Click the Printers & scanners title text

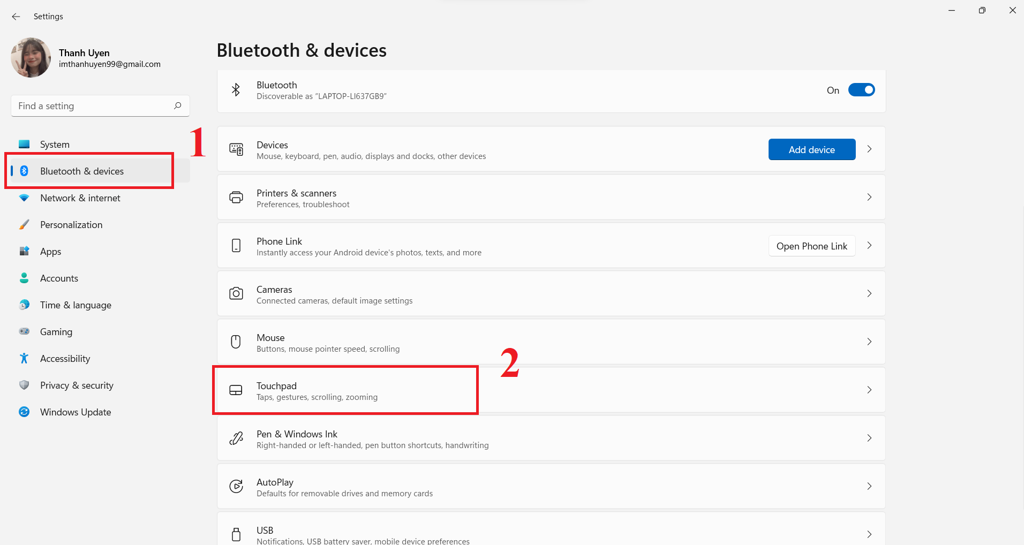[x=296, y=193]
